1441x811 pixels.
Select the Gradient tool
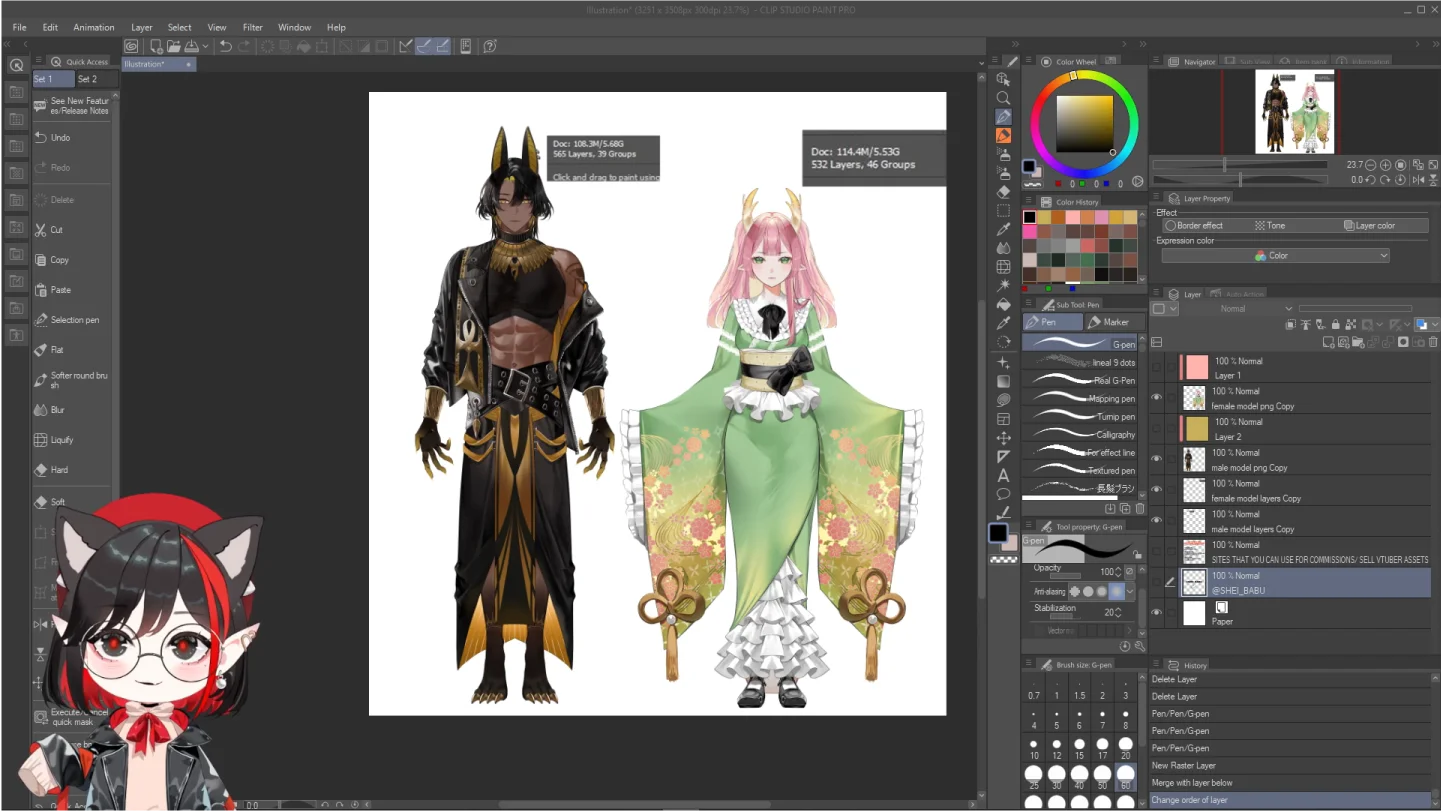(x=1003, y=381)
